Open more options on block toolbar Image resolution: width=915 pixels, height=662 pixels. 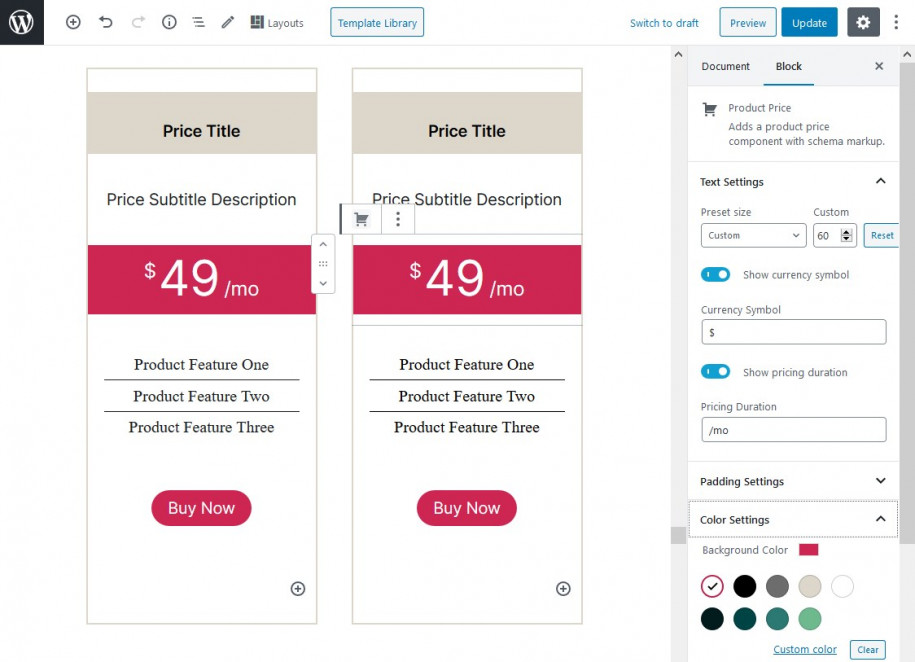398,219
